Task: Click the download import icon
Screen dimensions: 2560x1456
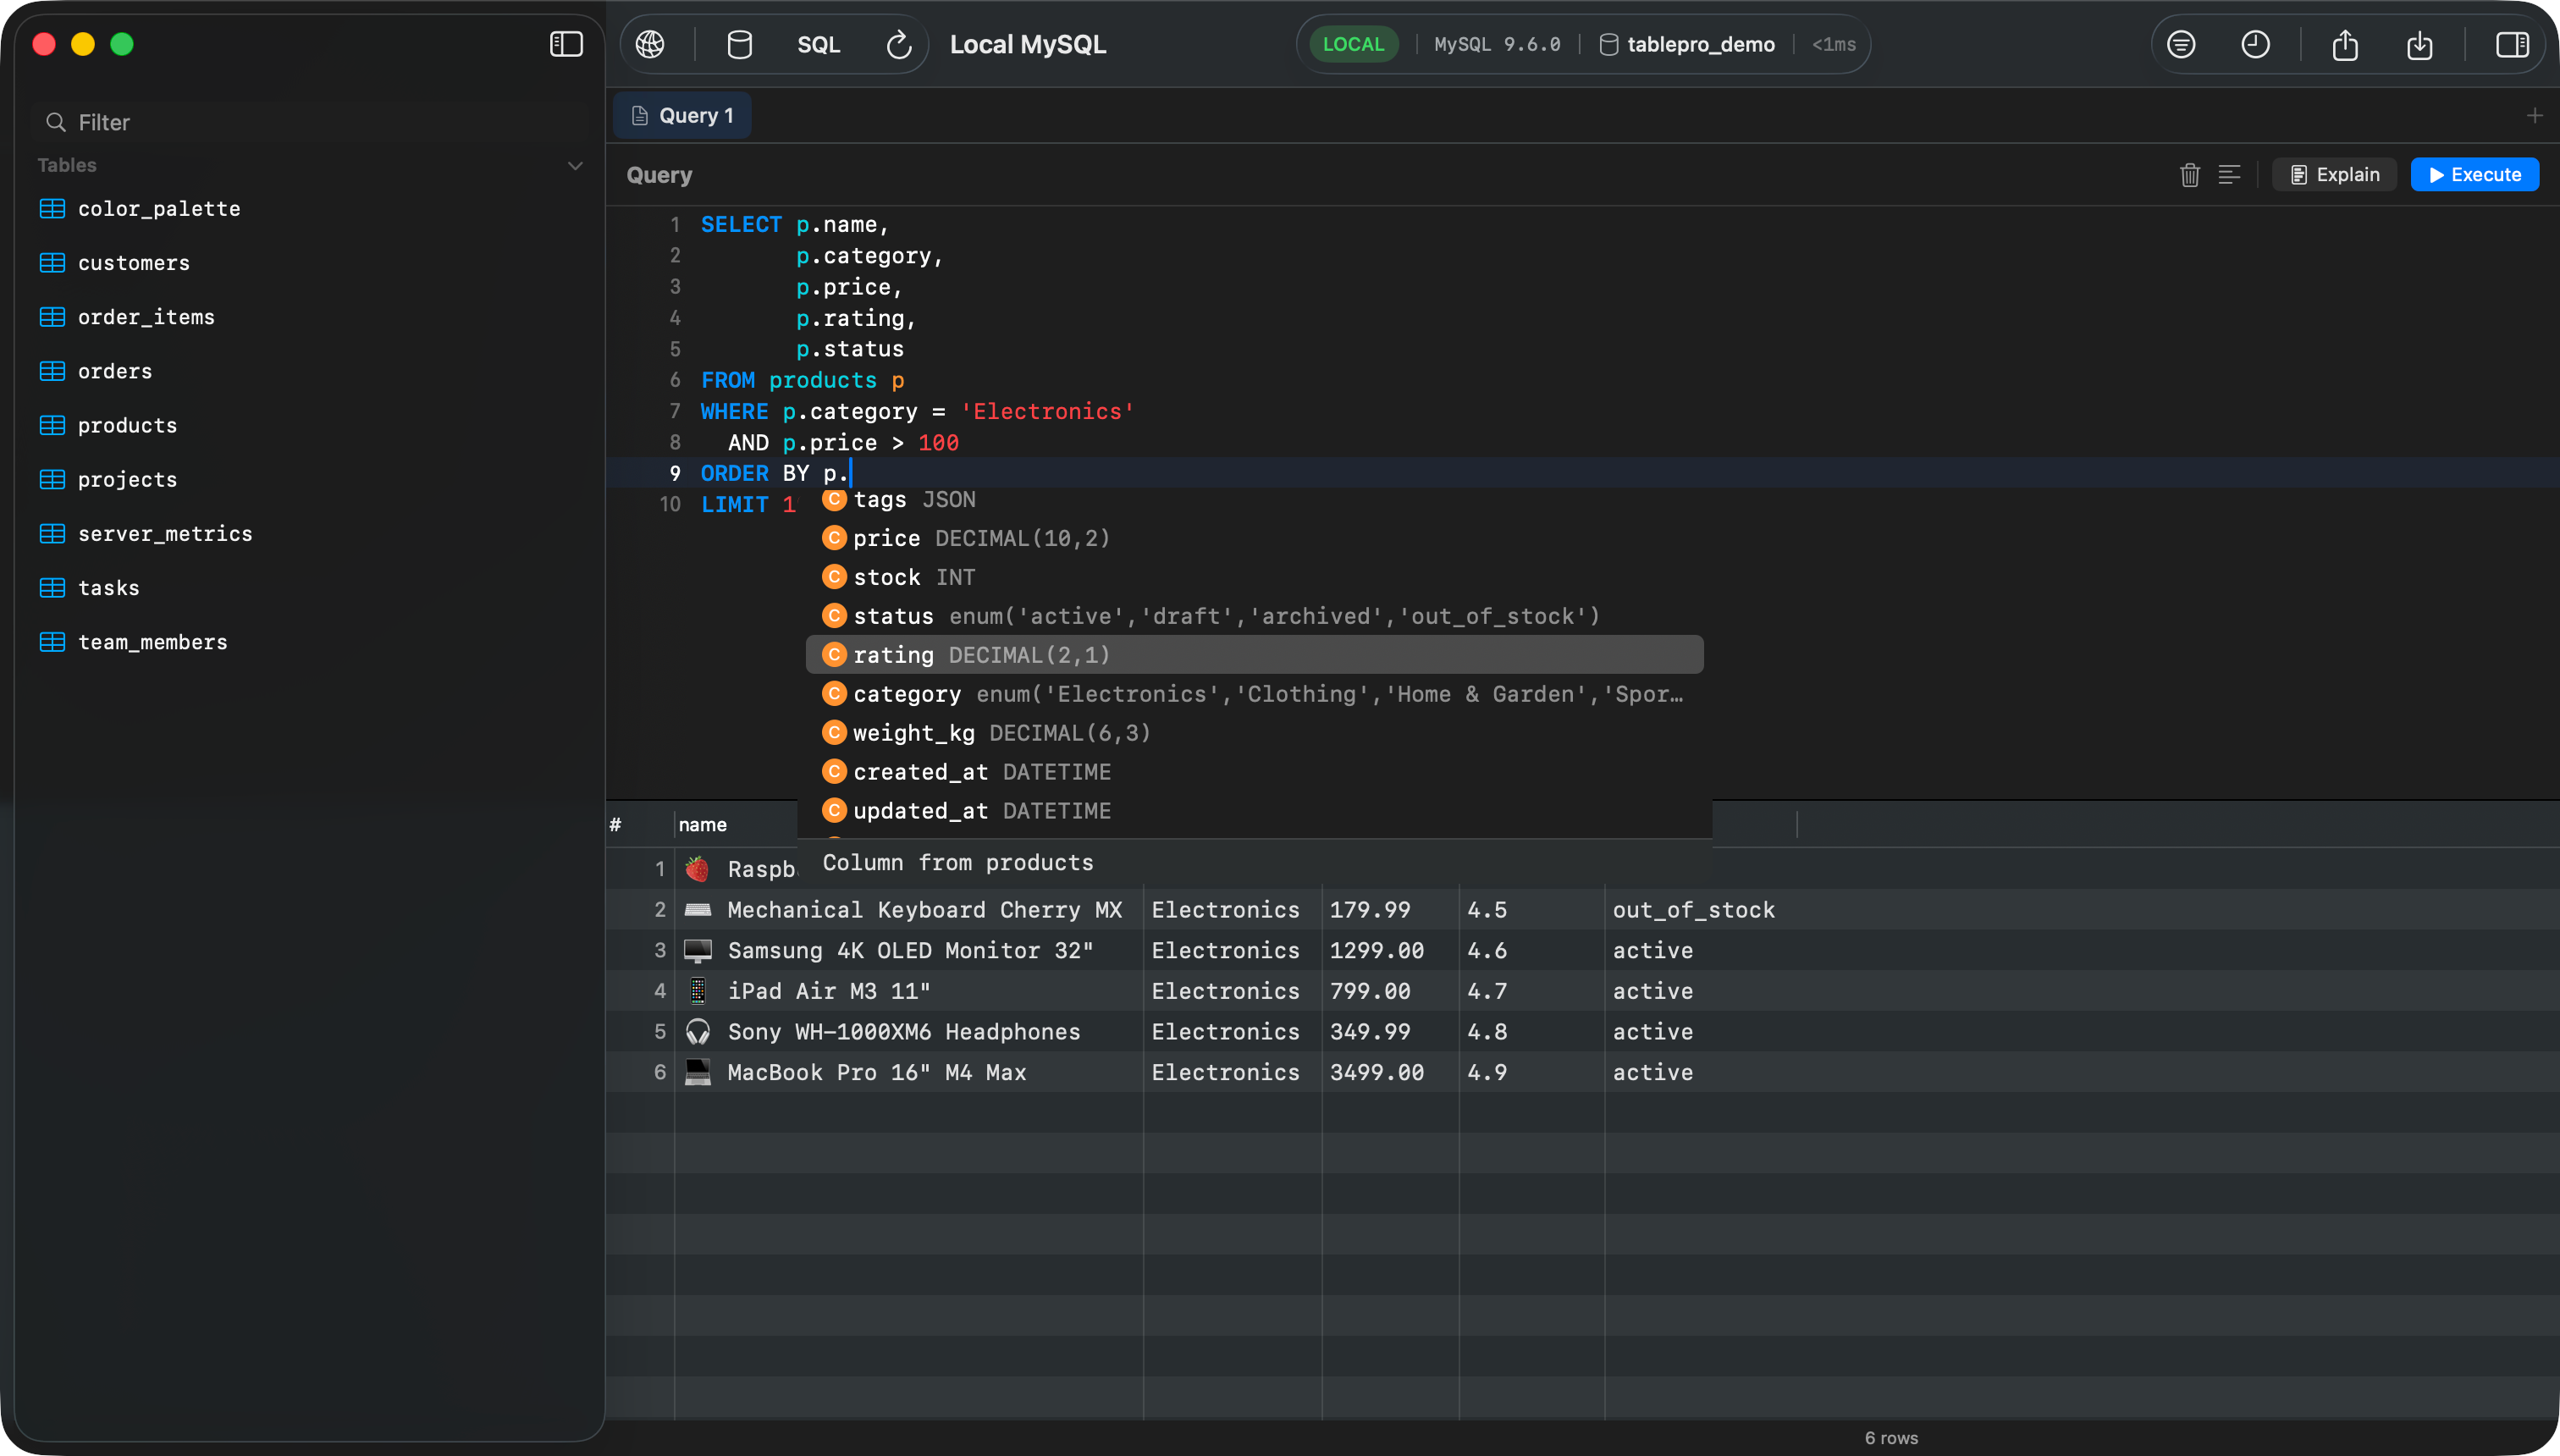Action: (2420, 45)
